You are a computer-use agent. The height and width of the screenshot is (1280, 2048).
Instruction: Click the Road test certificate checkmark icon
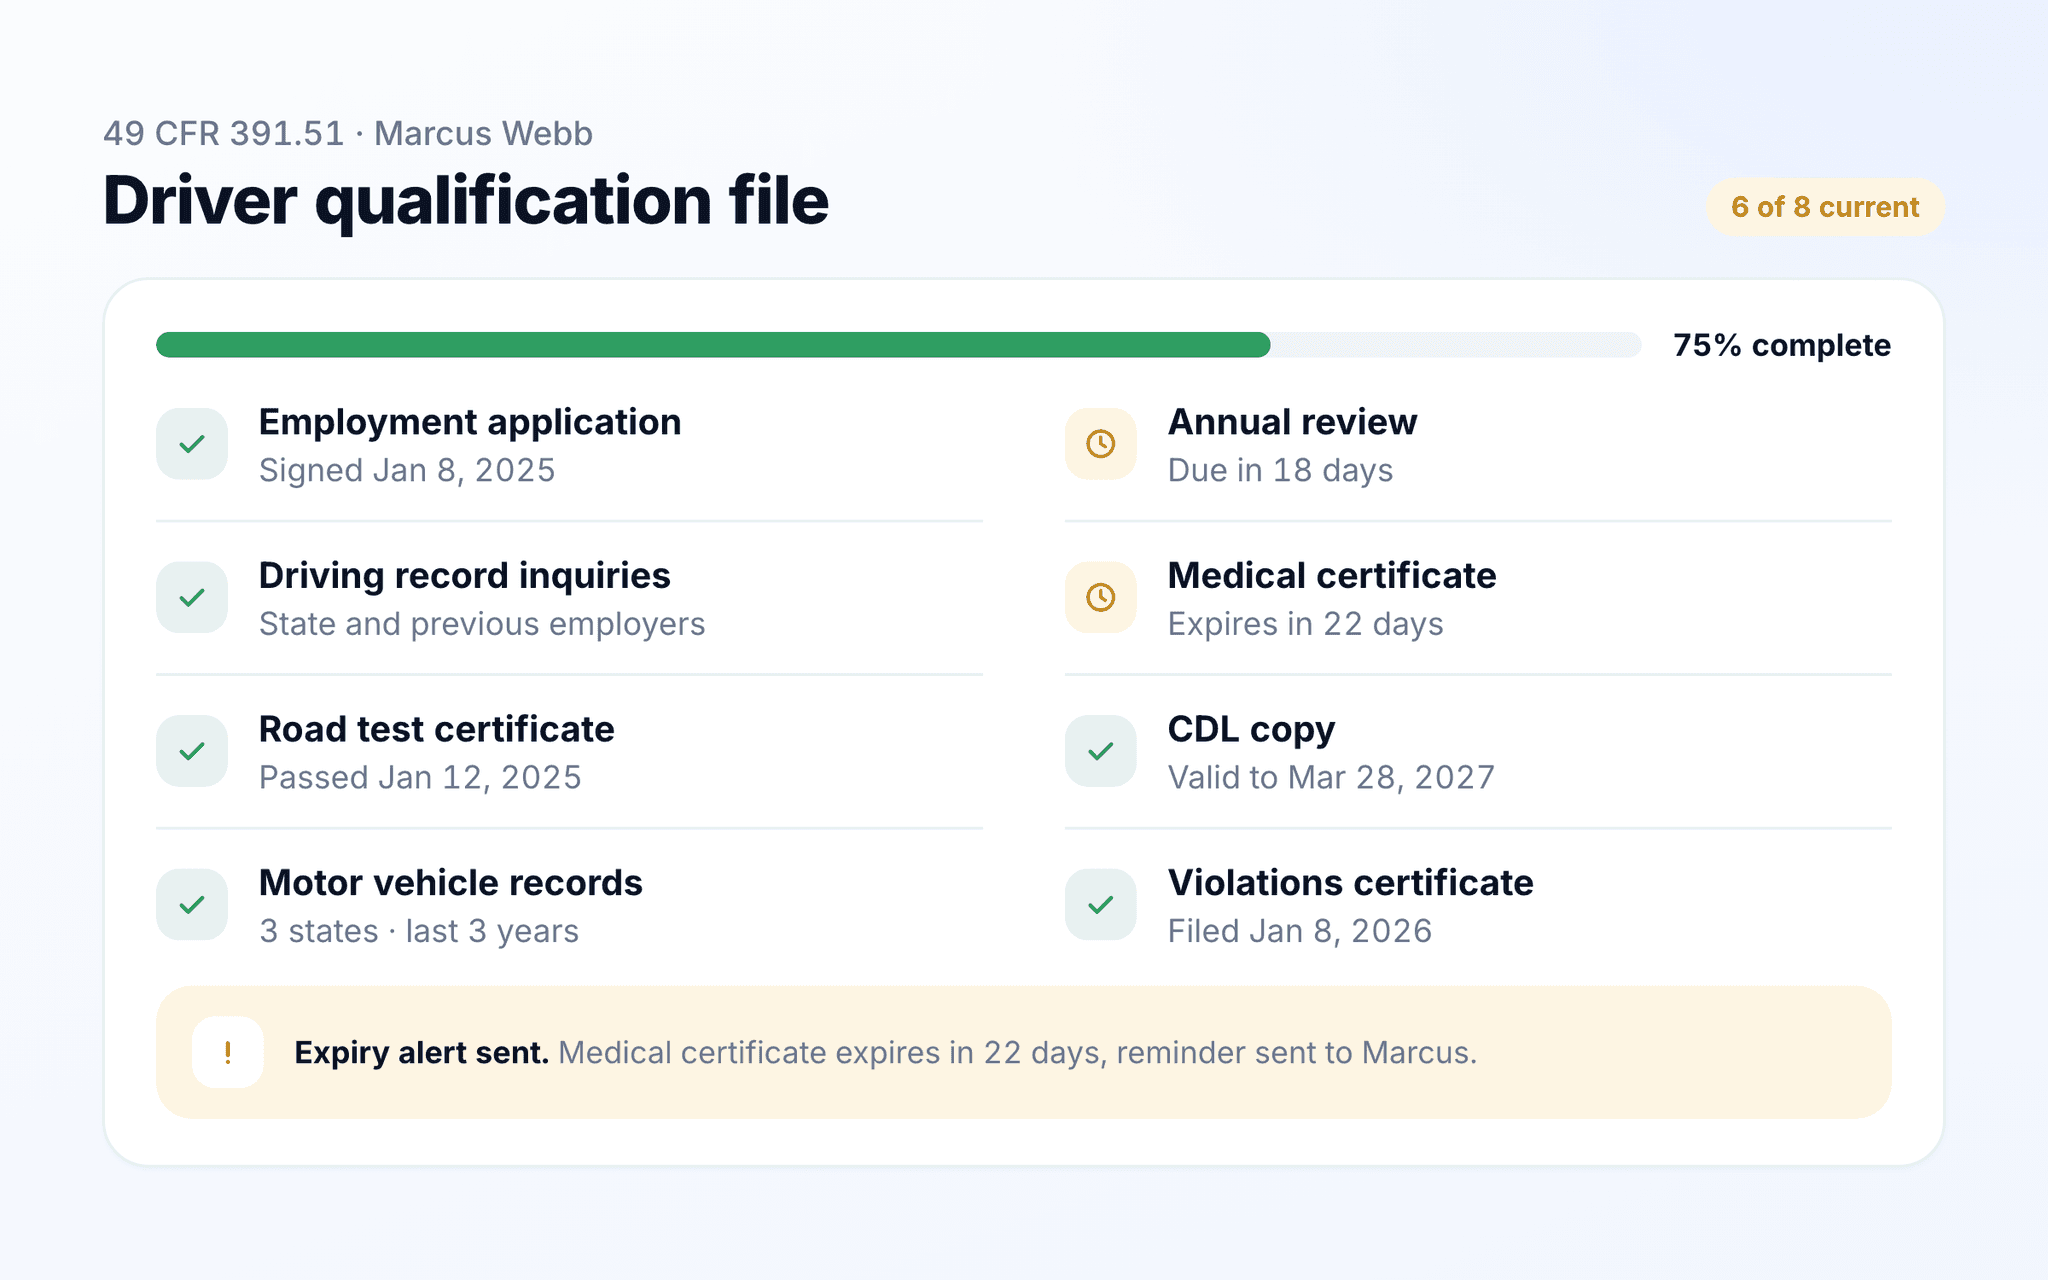(x=192, y=751)
